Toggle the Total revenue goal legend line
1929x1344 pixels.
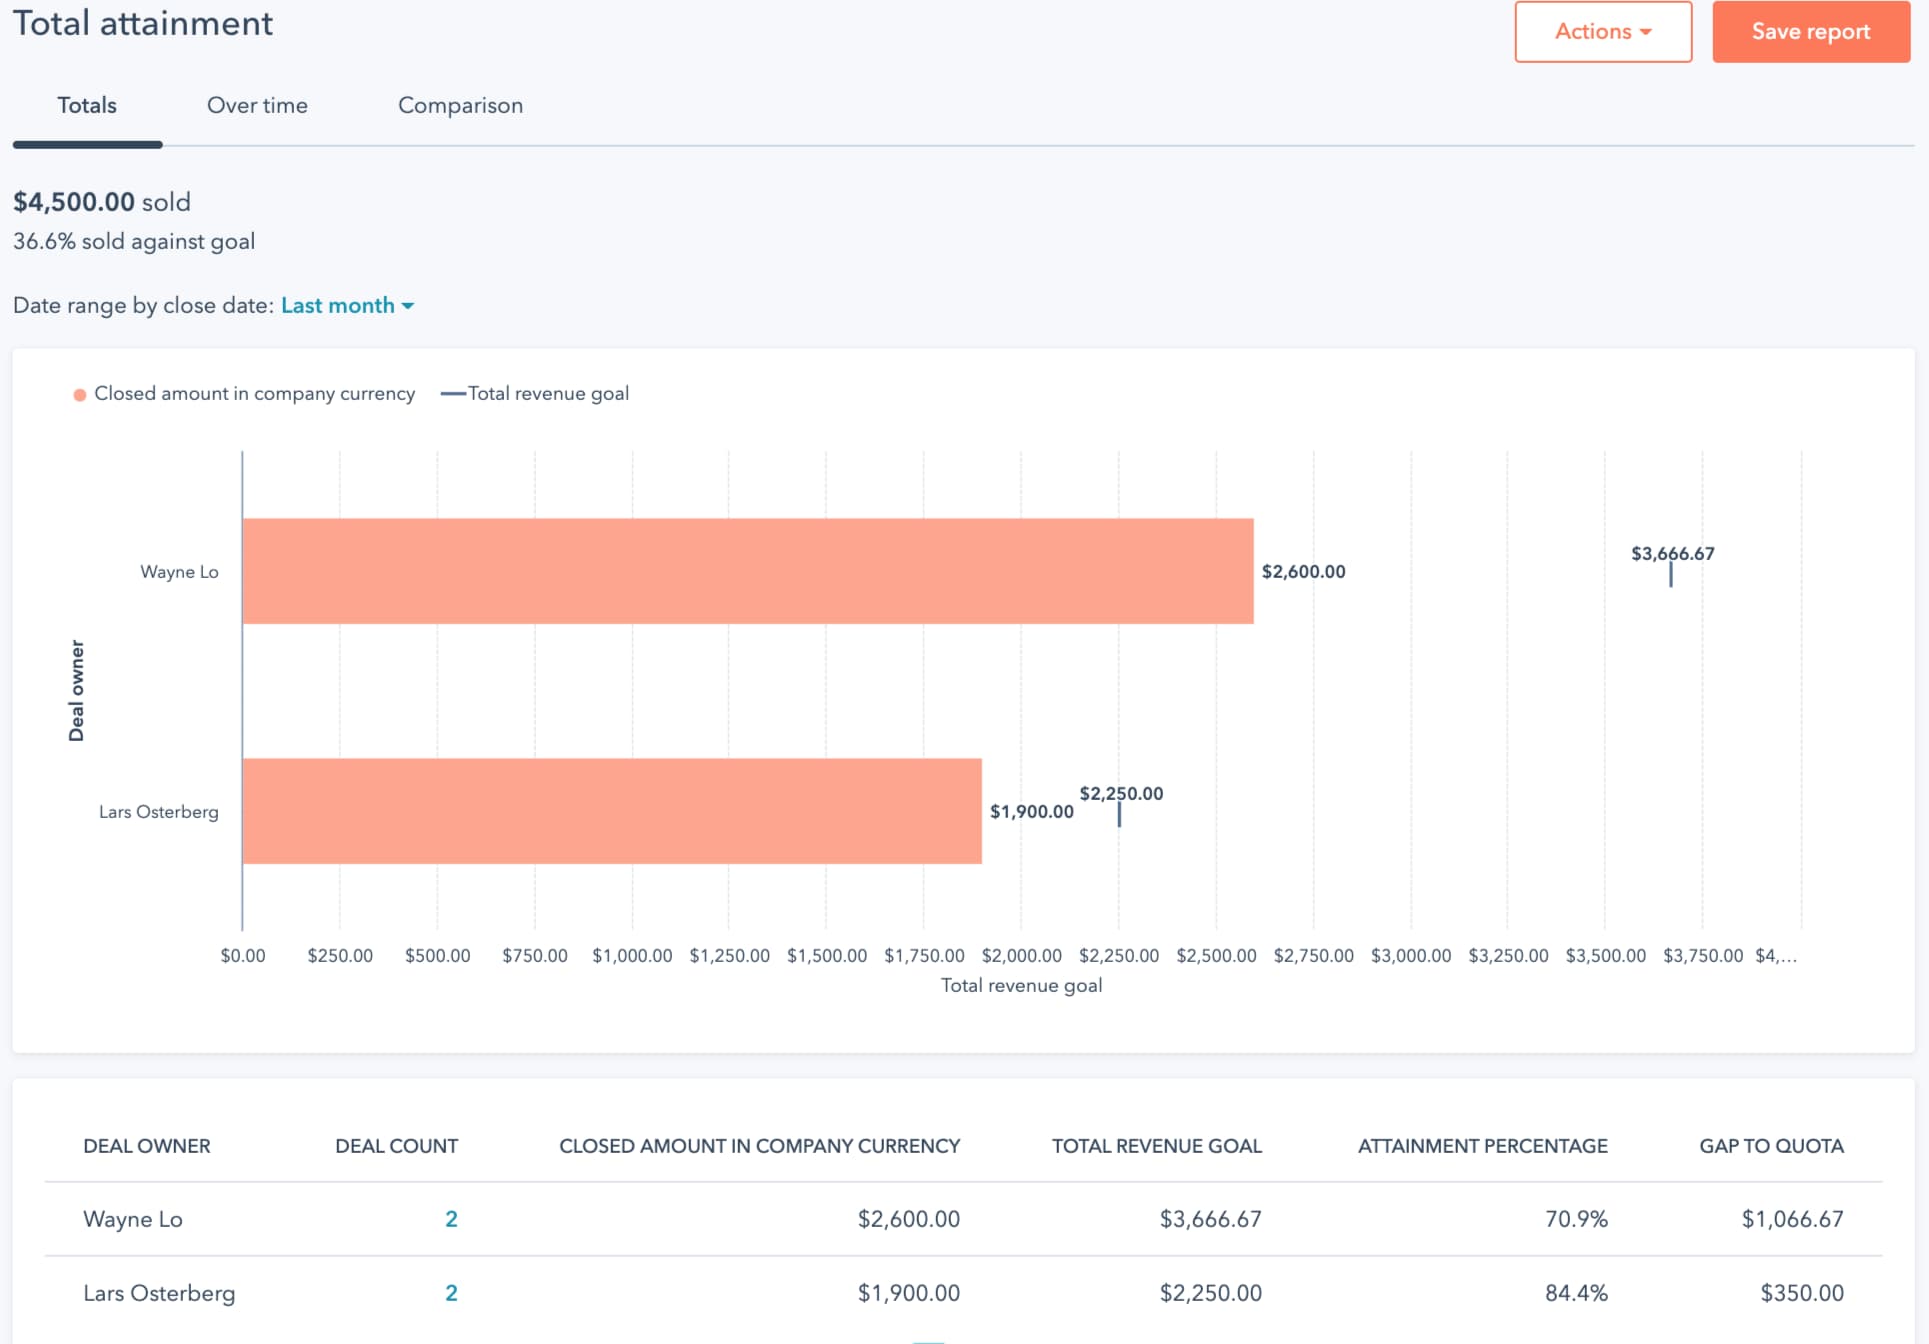coord(453,394)
